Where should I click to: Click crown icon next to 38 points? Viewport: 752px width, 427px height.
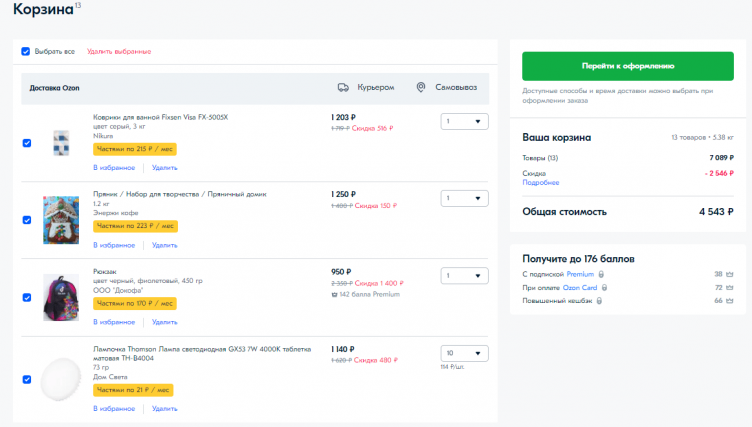pyautogui.click(x=730, y=274)
